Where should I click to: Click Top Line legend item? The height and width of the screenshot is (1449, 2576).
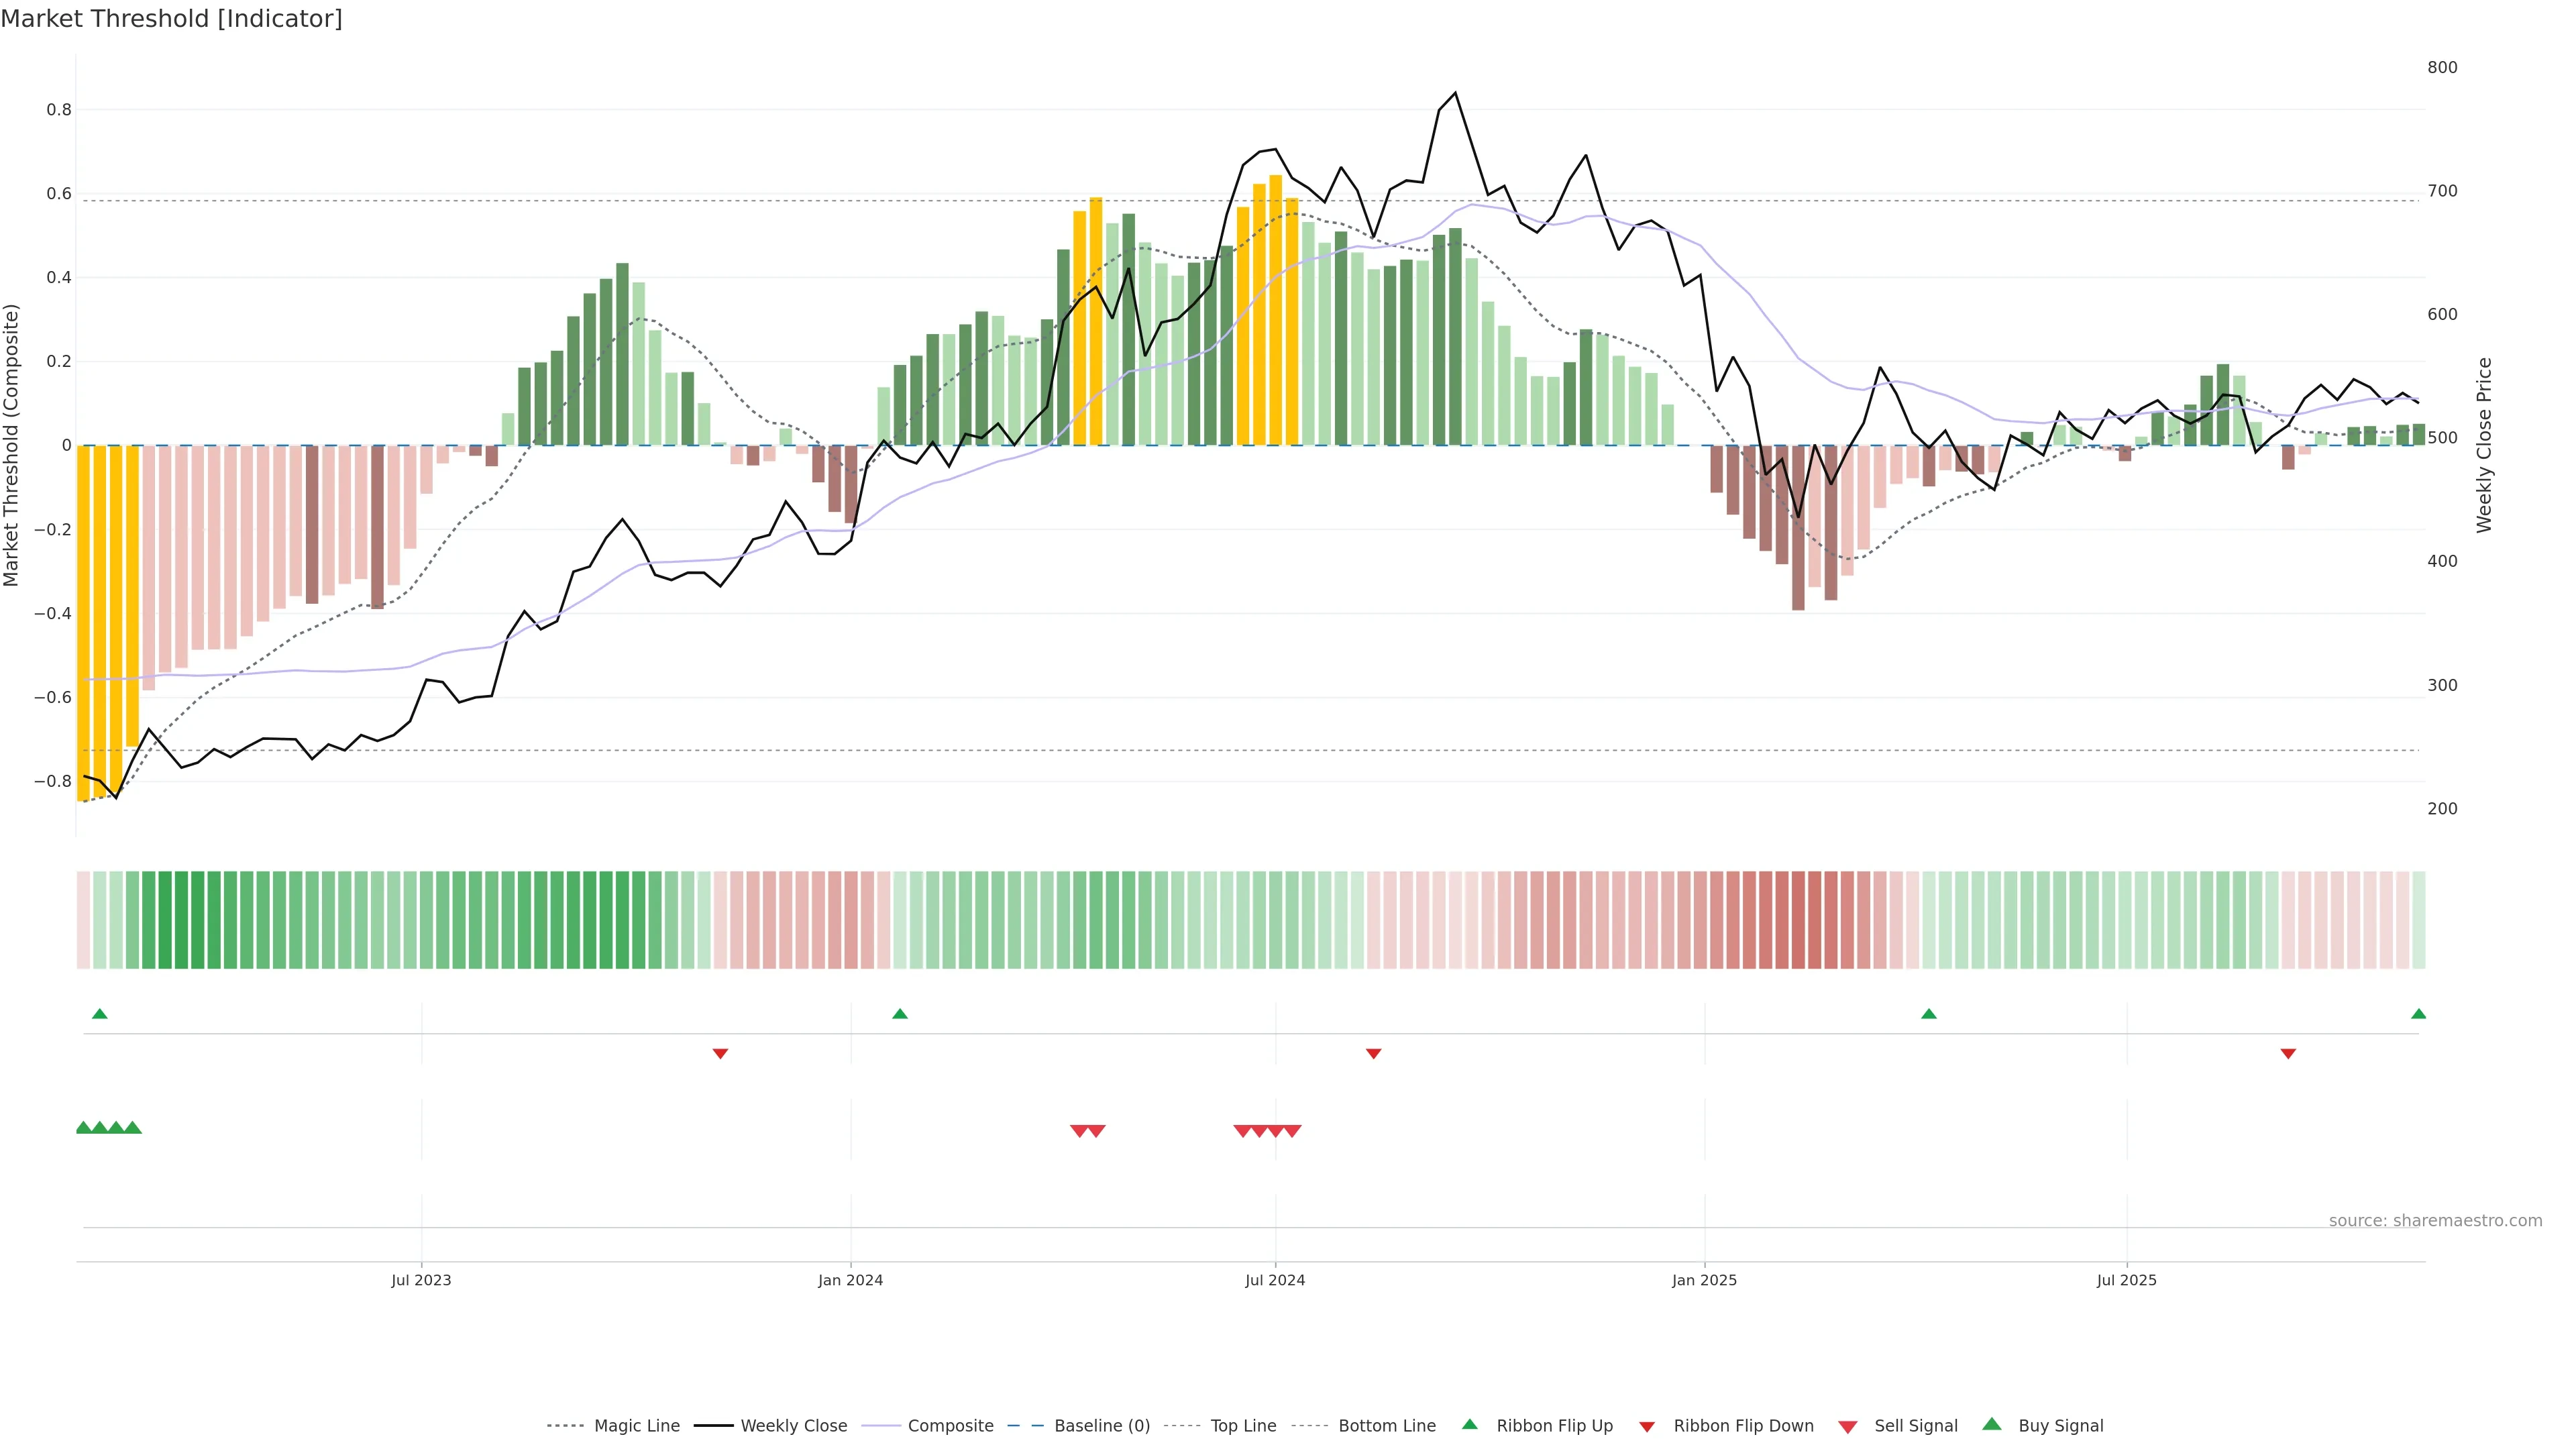tap(1243, 1426)
